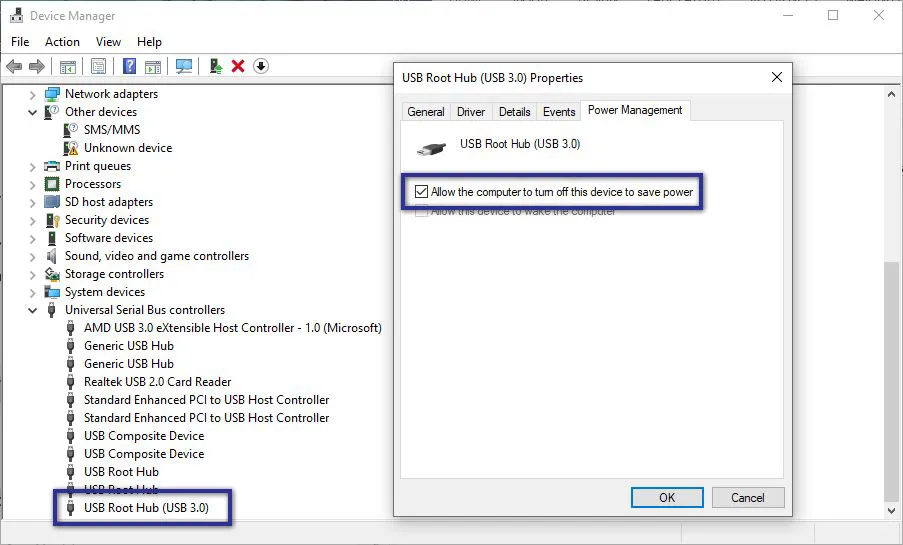903x545 pixels.
Task: Click the Scan for hardware changes monitor icon
Action: [x=184, y=66]
